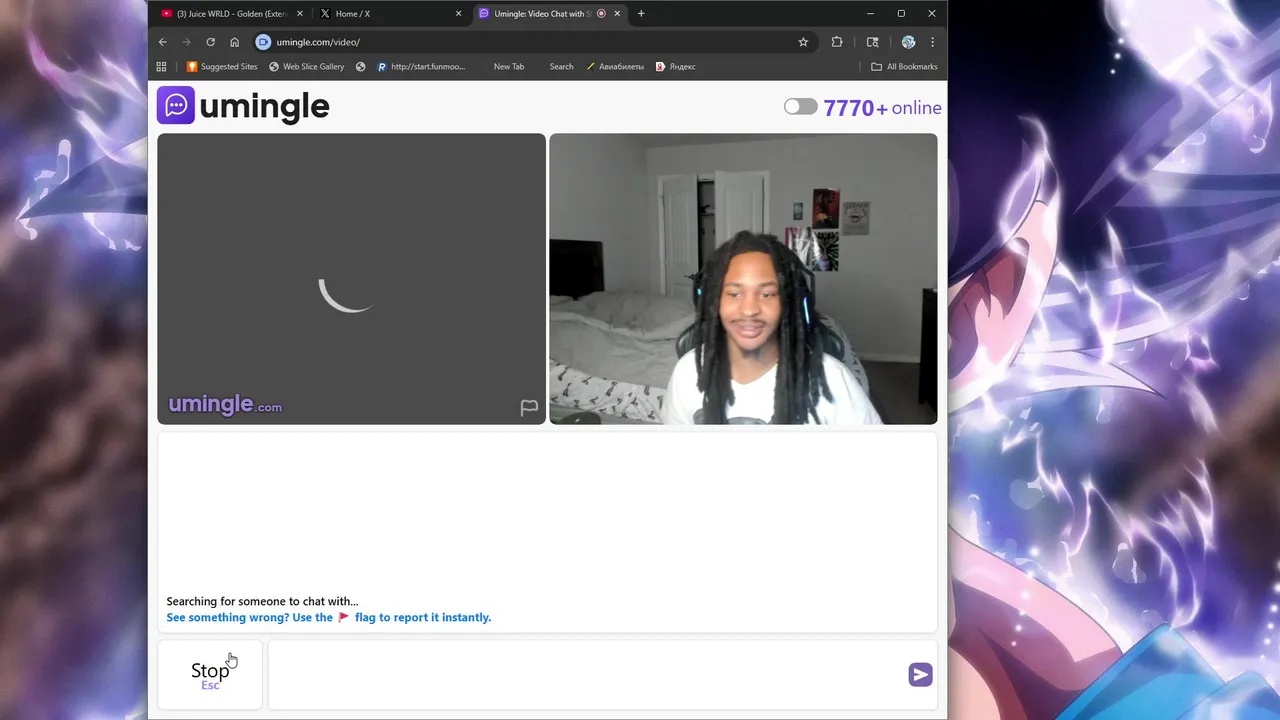Open the Suggested Sites bookmark
This screenshot has width=1280, height=720.
coord(222,67)
